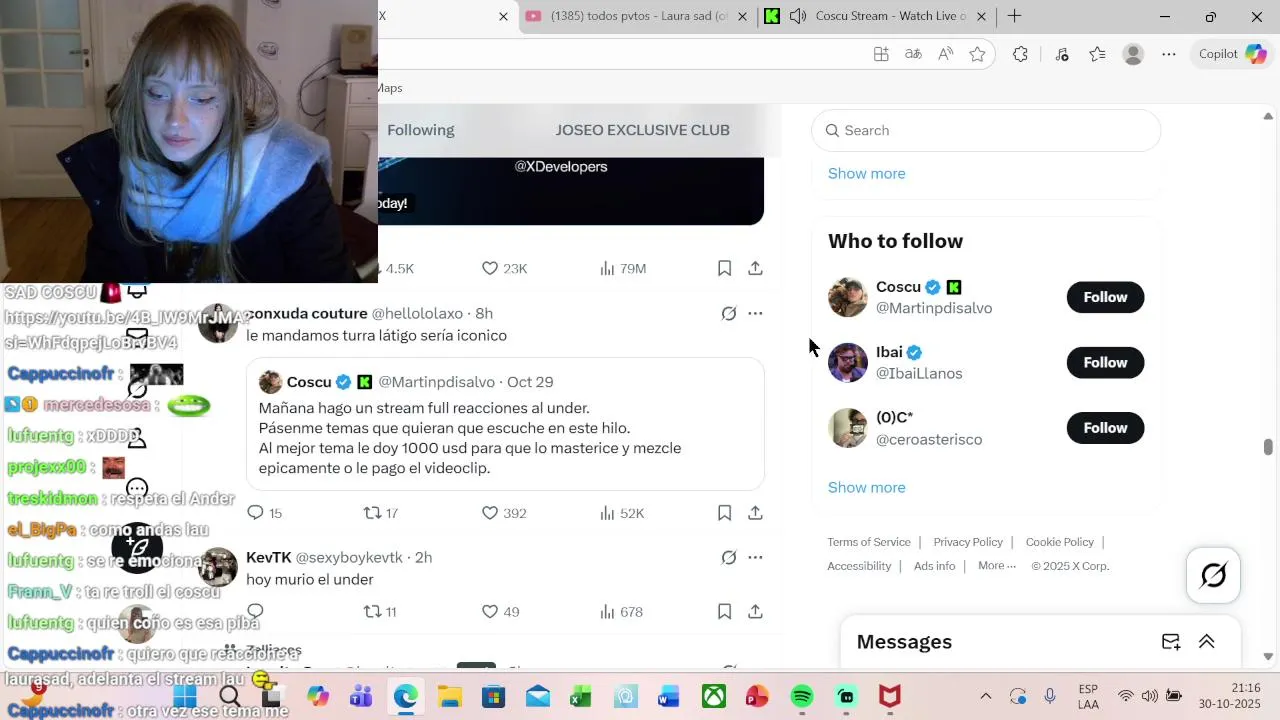Bookmark the conxuda couture quote tweet
Image resolution: width=1280 pixels, height=720 pixels.
pyautogui.click(x=724, y=513)
